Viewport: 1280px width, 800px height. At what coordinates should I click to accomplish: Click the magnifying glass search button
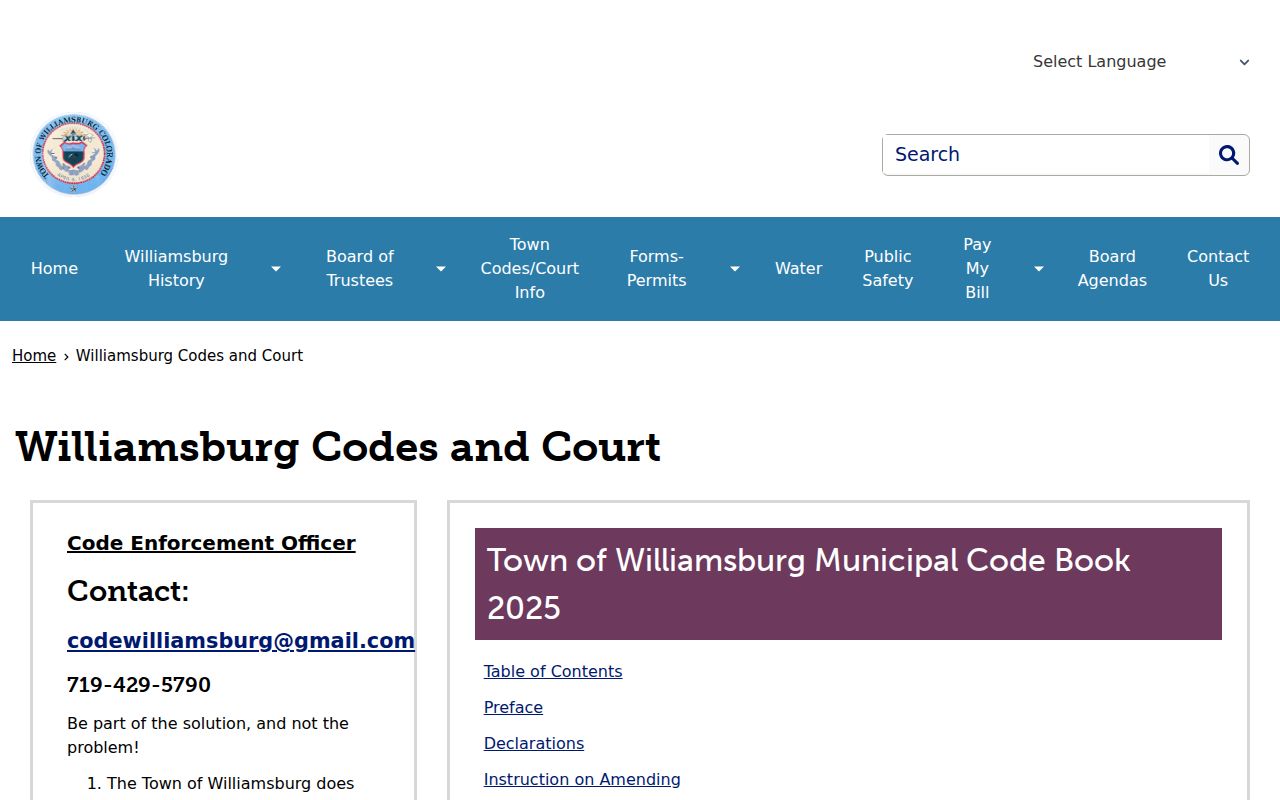click(1229, 155)
